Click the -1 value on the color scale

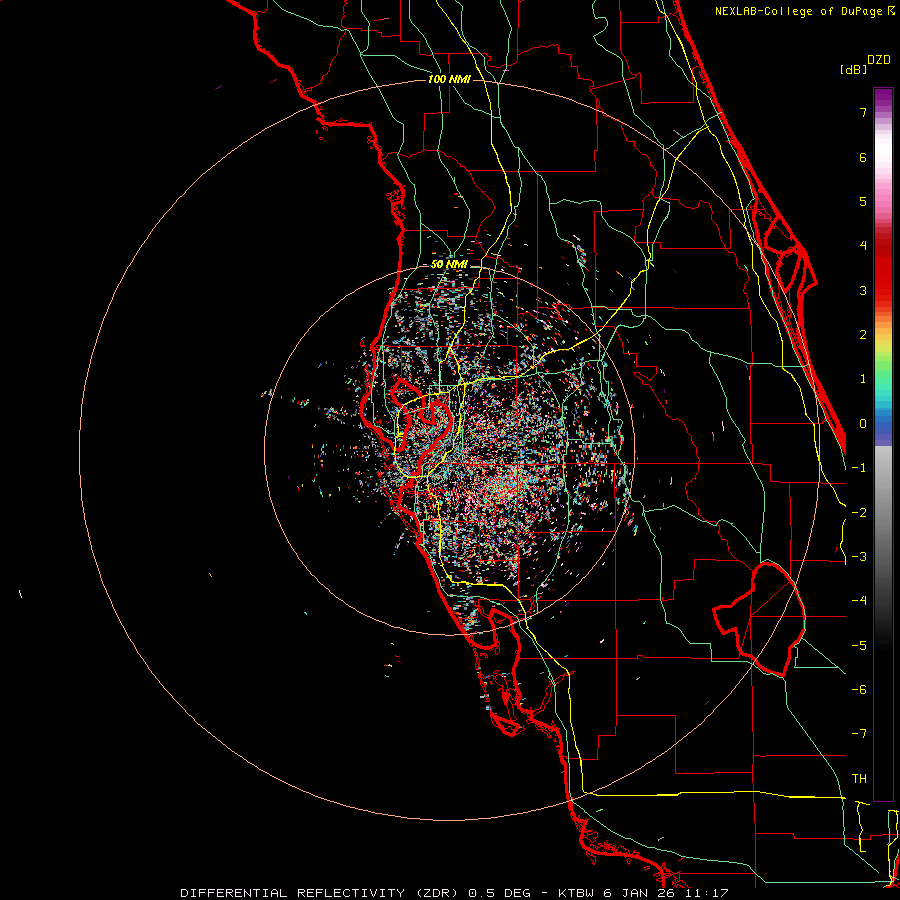859,468
